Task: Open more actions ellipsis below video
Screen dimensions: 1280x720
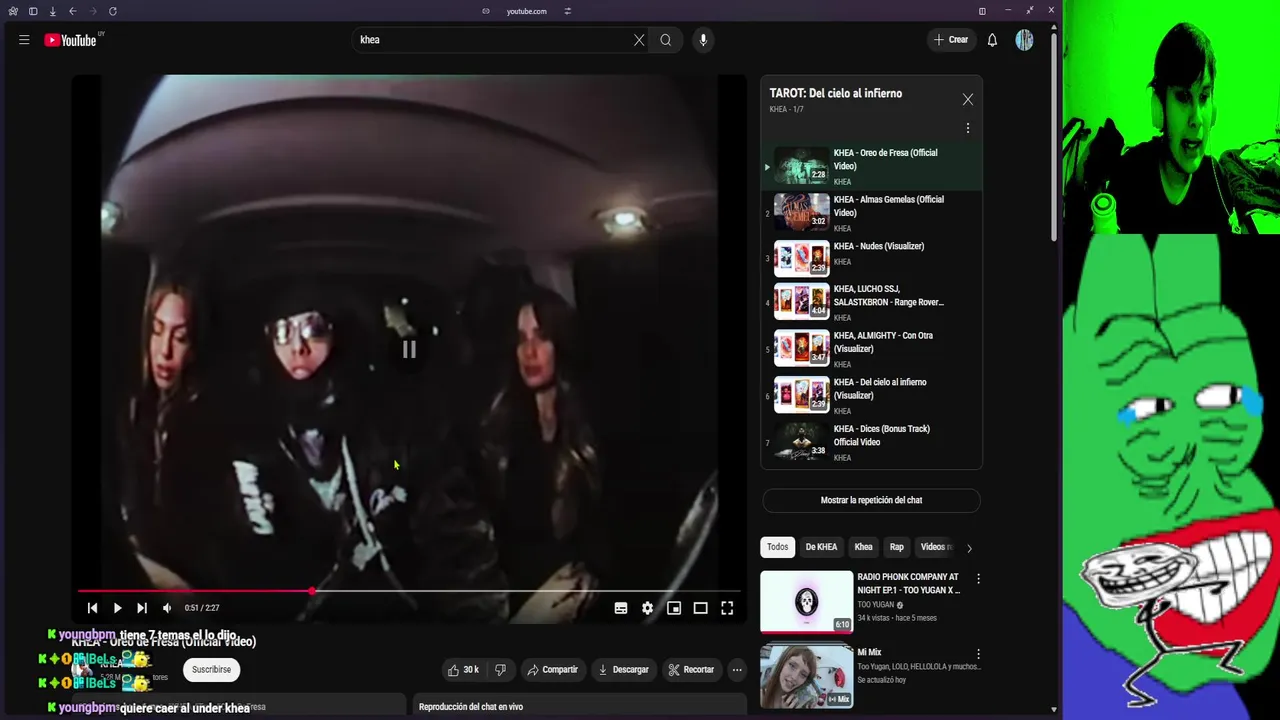Action: click(x=737, y=670)
